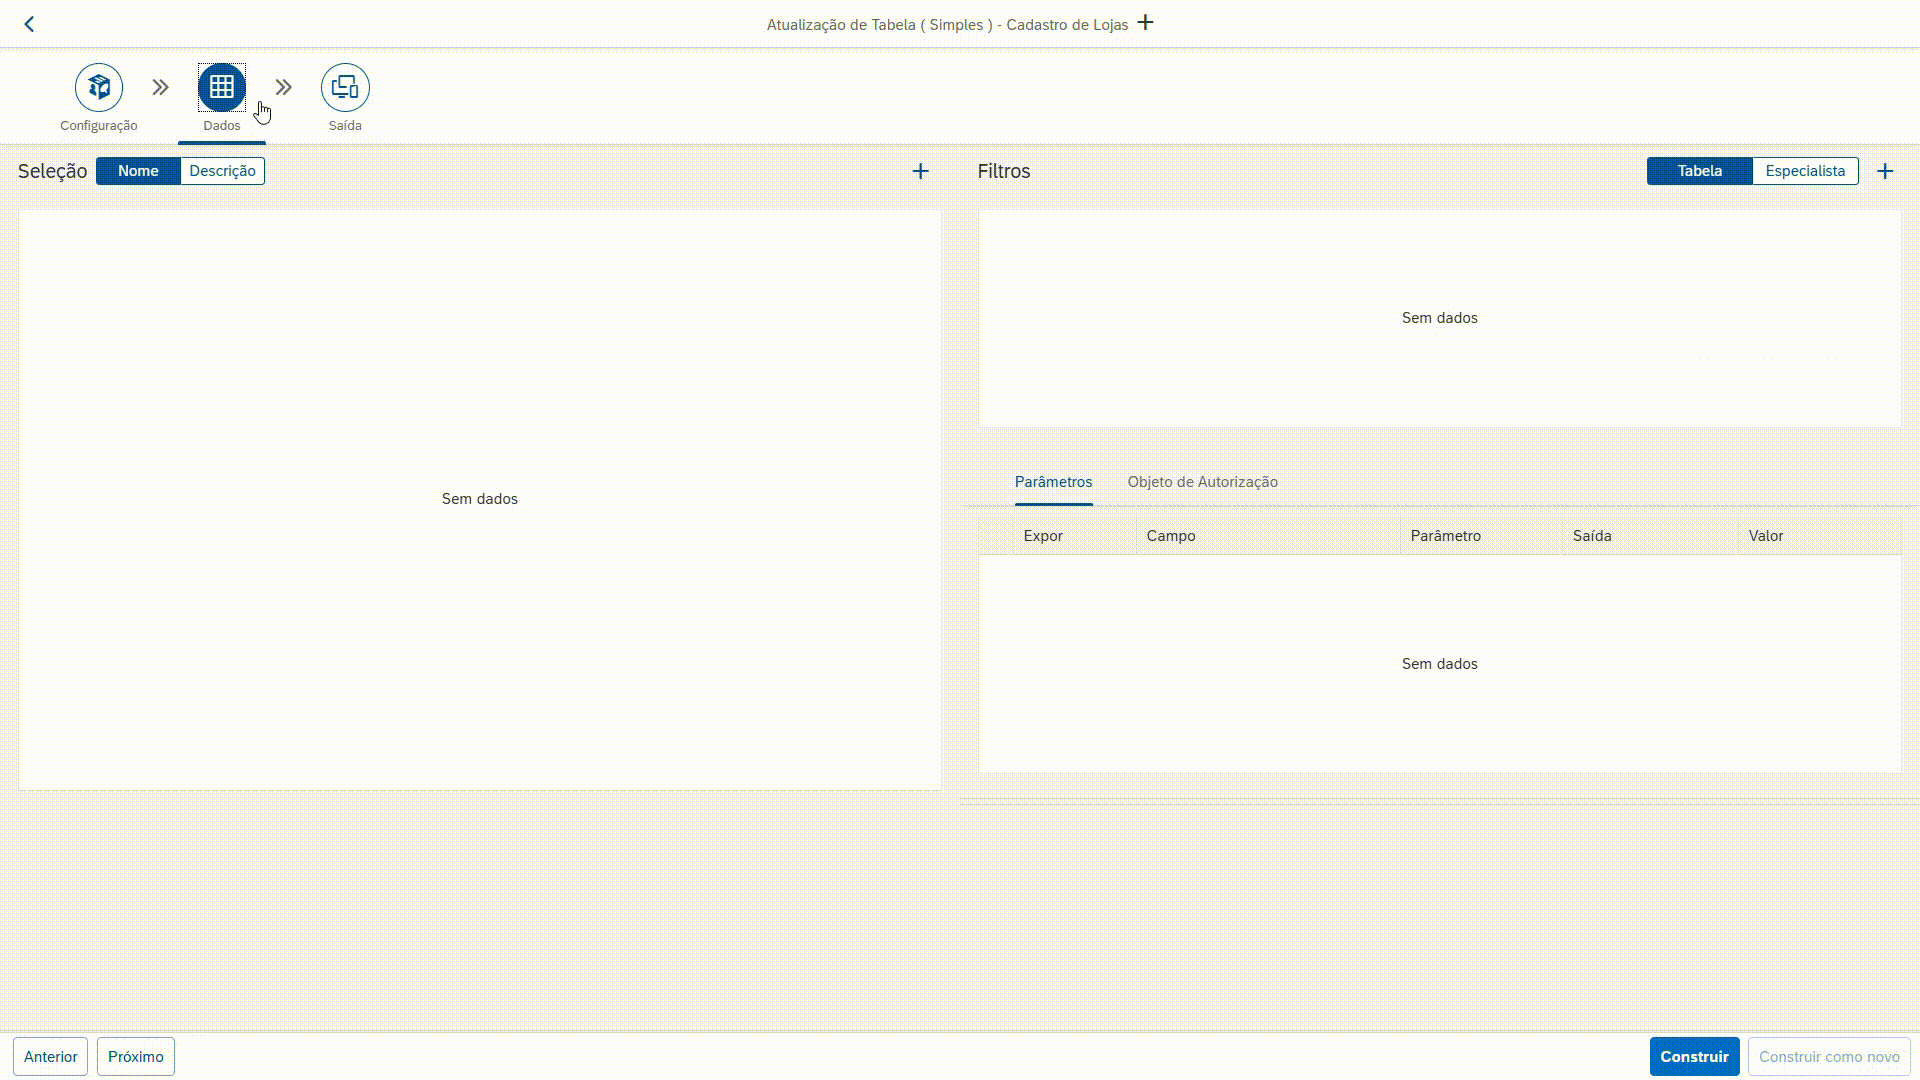Click the Próximo button
Image resolution: width=1920 pixels, height=1080 pixels.
[x=136, y=1057]
